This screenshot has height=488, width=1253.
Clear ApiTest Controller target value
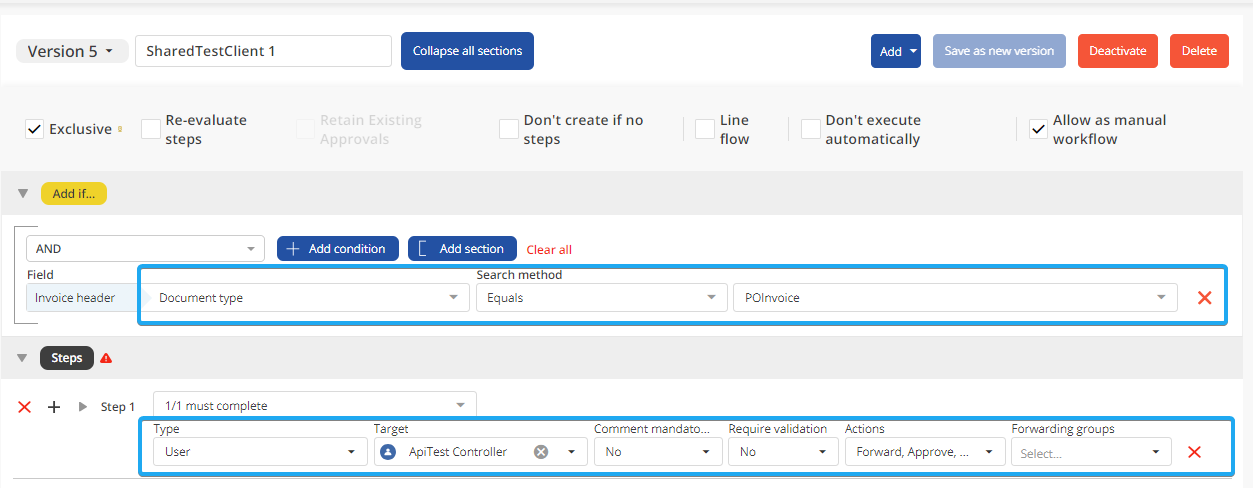541,452
